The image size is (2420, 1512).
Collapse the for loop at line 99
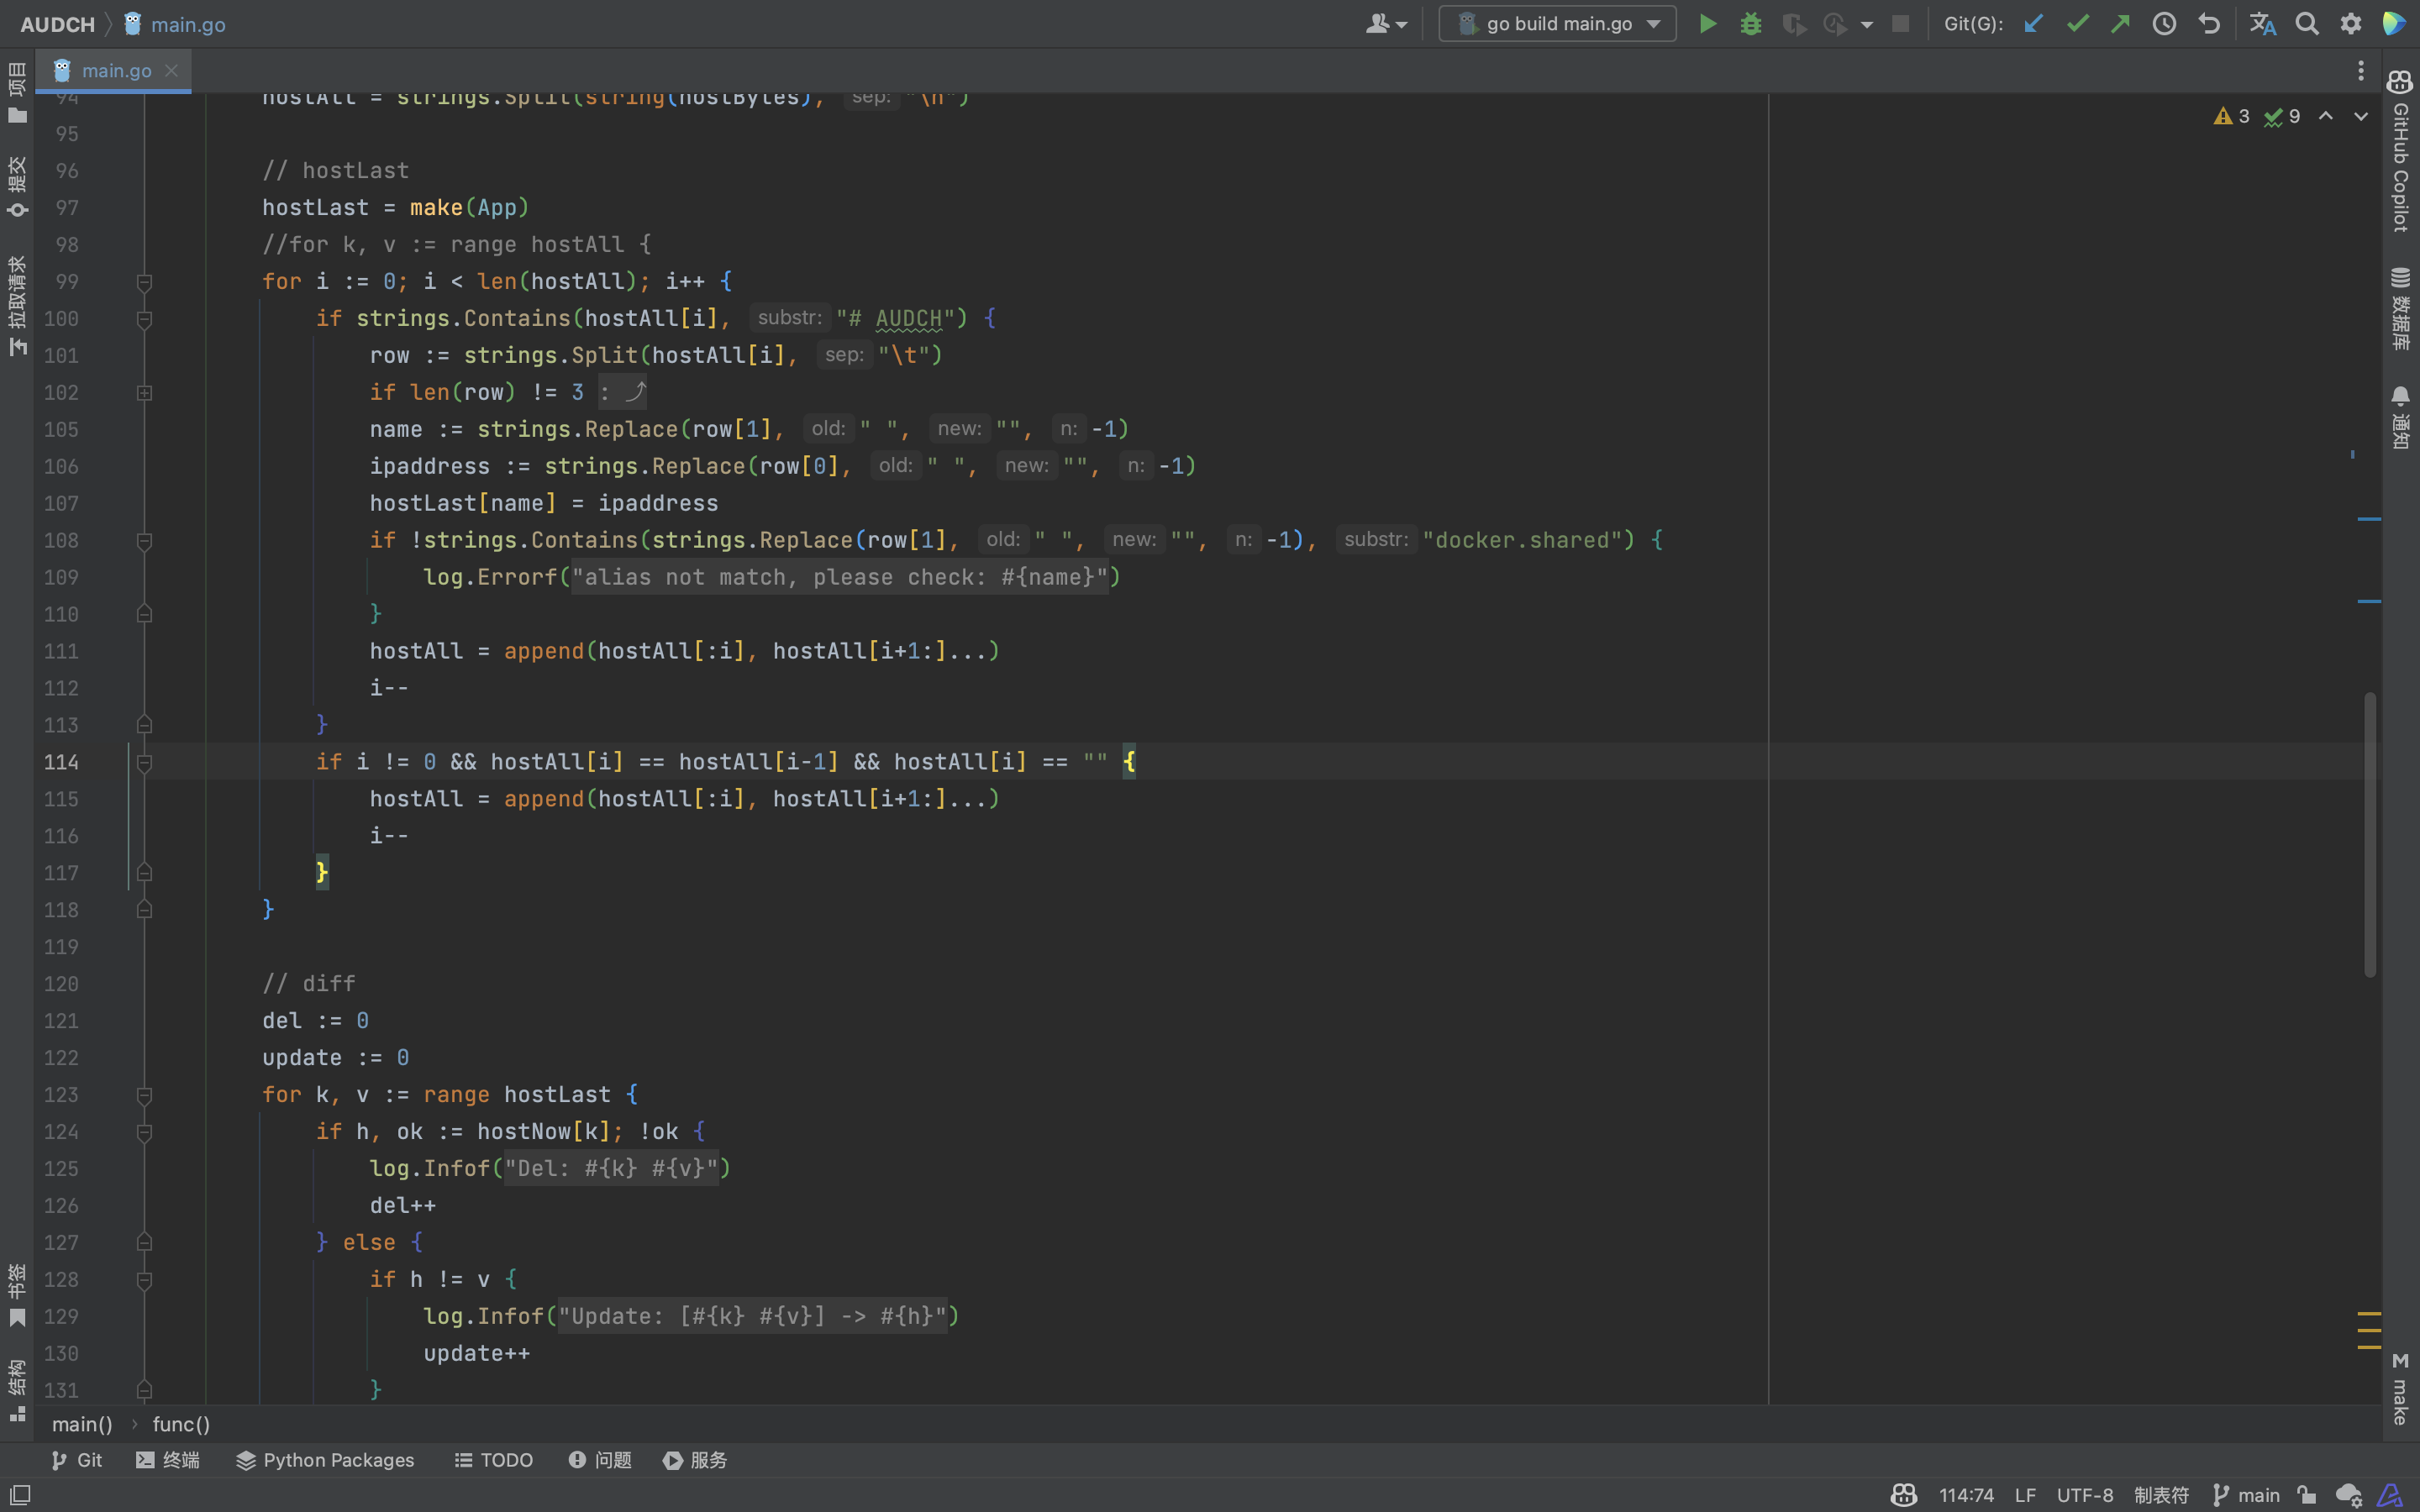point(144,282)
